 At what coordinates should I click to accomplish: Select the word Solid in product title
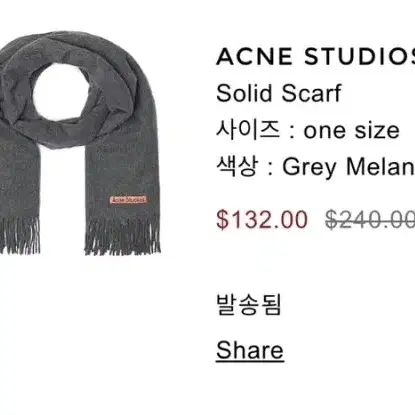pos(244,93)
